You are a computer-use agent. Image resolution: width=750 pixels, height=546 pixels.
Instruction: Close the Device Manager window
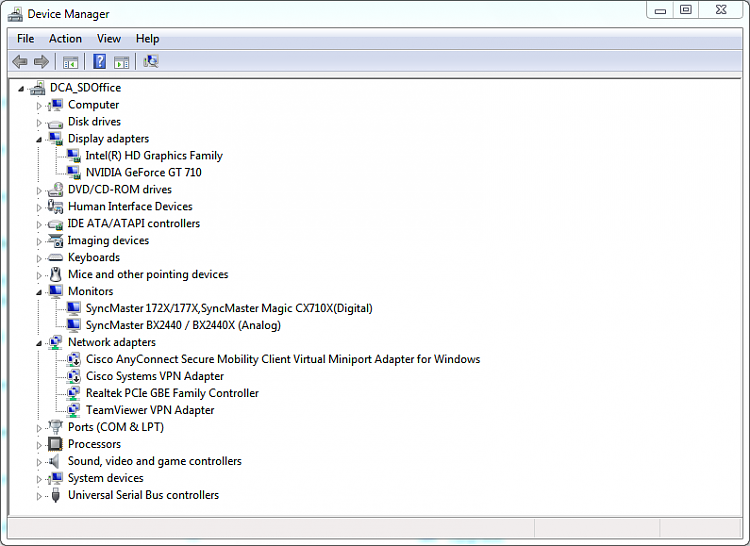721,10
